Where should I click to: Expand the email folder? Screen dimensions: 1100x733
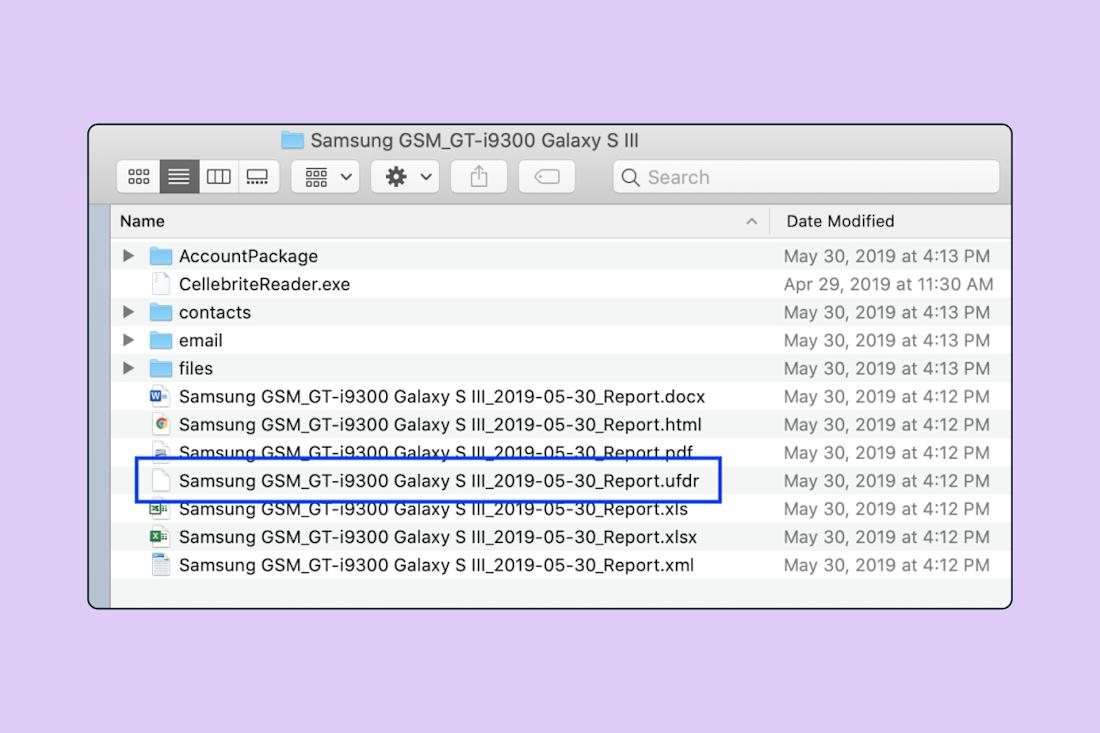coord(128,340)
